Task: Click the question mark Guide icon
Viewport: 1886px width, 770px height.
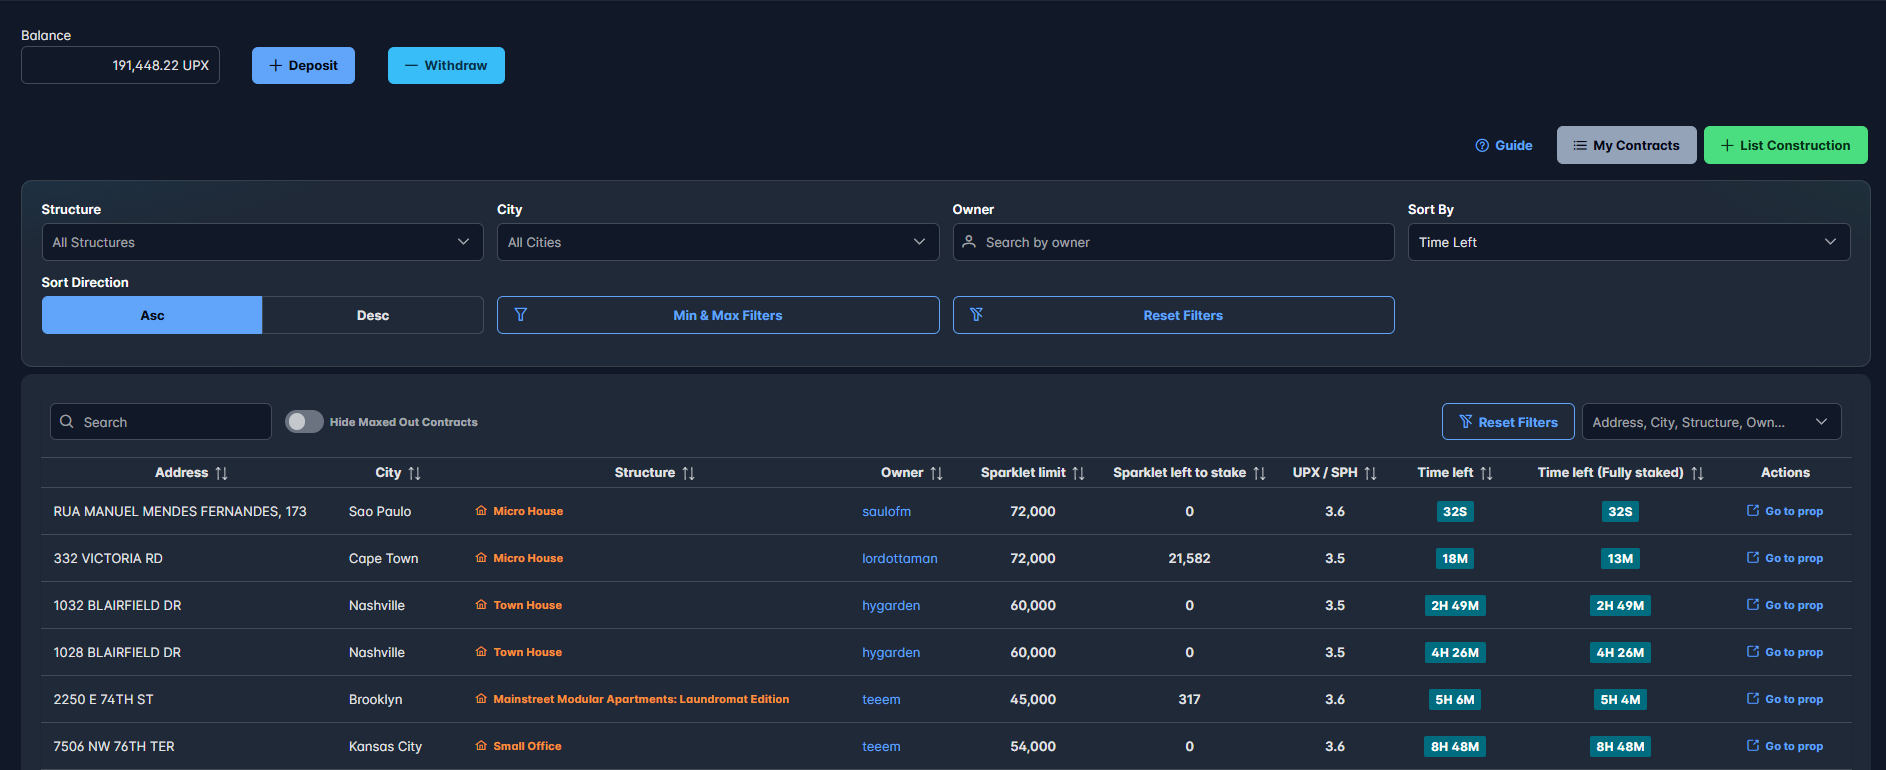Action: (1482, 146)
